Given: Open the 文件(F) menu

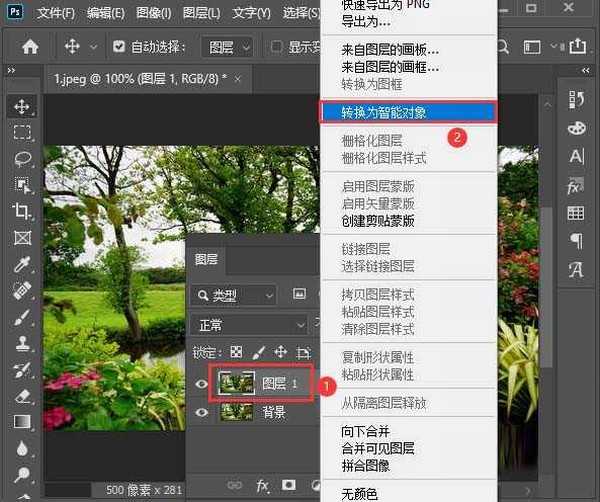Looking at the screenshot, I should click(55, 14).
